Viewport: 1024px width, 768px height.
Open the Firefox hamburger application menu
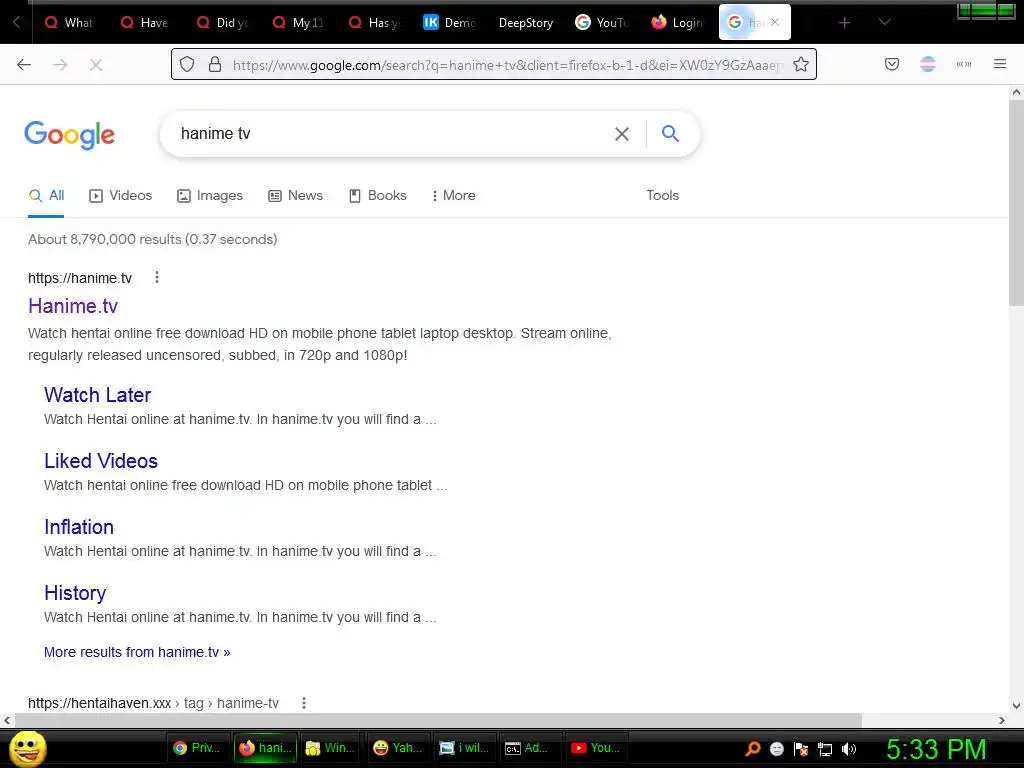(x=1000, y=64)
